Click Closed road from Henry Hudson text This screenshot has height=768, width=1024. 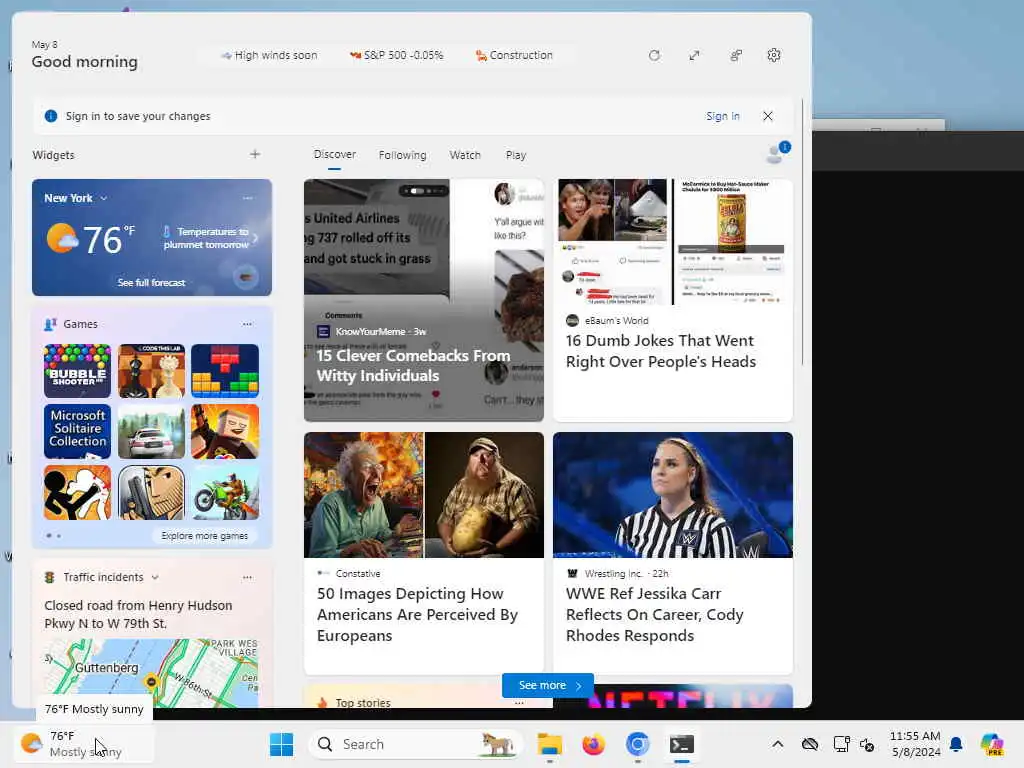pyautogui.click(x=138, y=615)
